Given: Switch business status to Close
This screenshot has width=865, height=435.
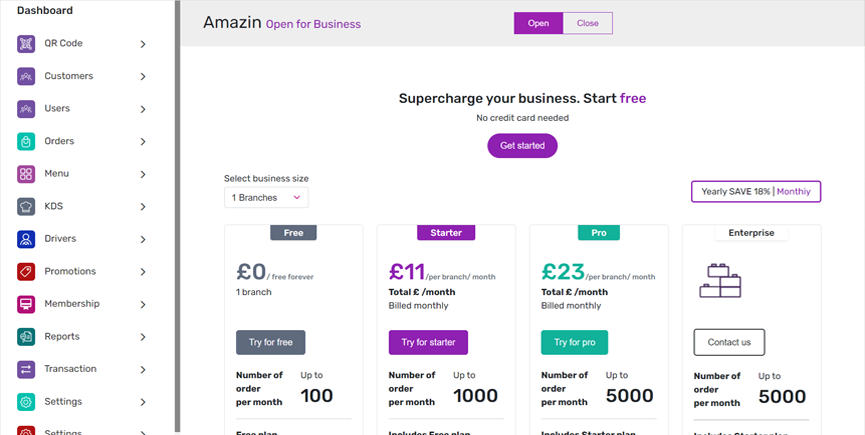Looking at the screenshot, I should coord(587,23).
